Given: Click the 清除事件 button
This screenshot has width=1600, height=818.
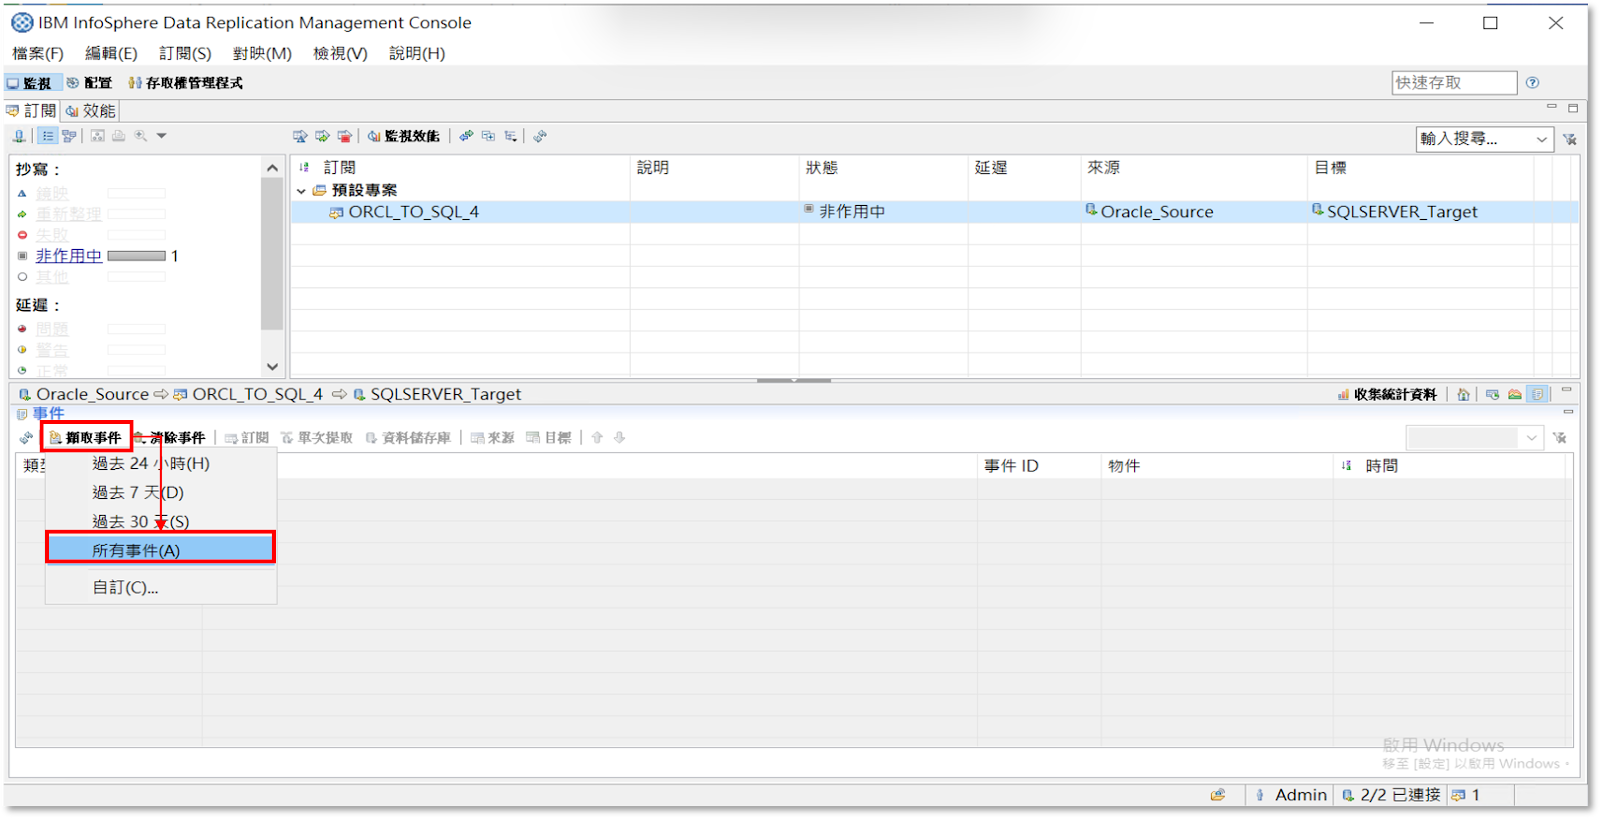Looking at the screenshot, I should tap(170, 438).
